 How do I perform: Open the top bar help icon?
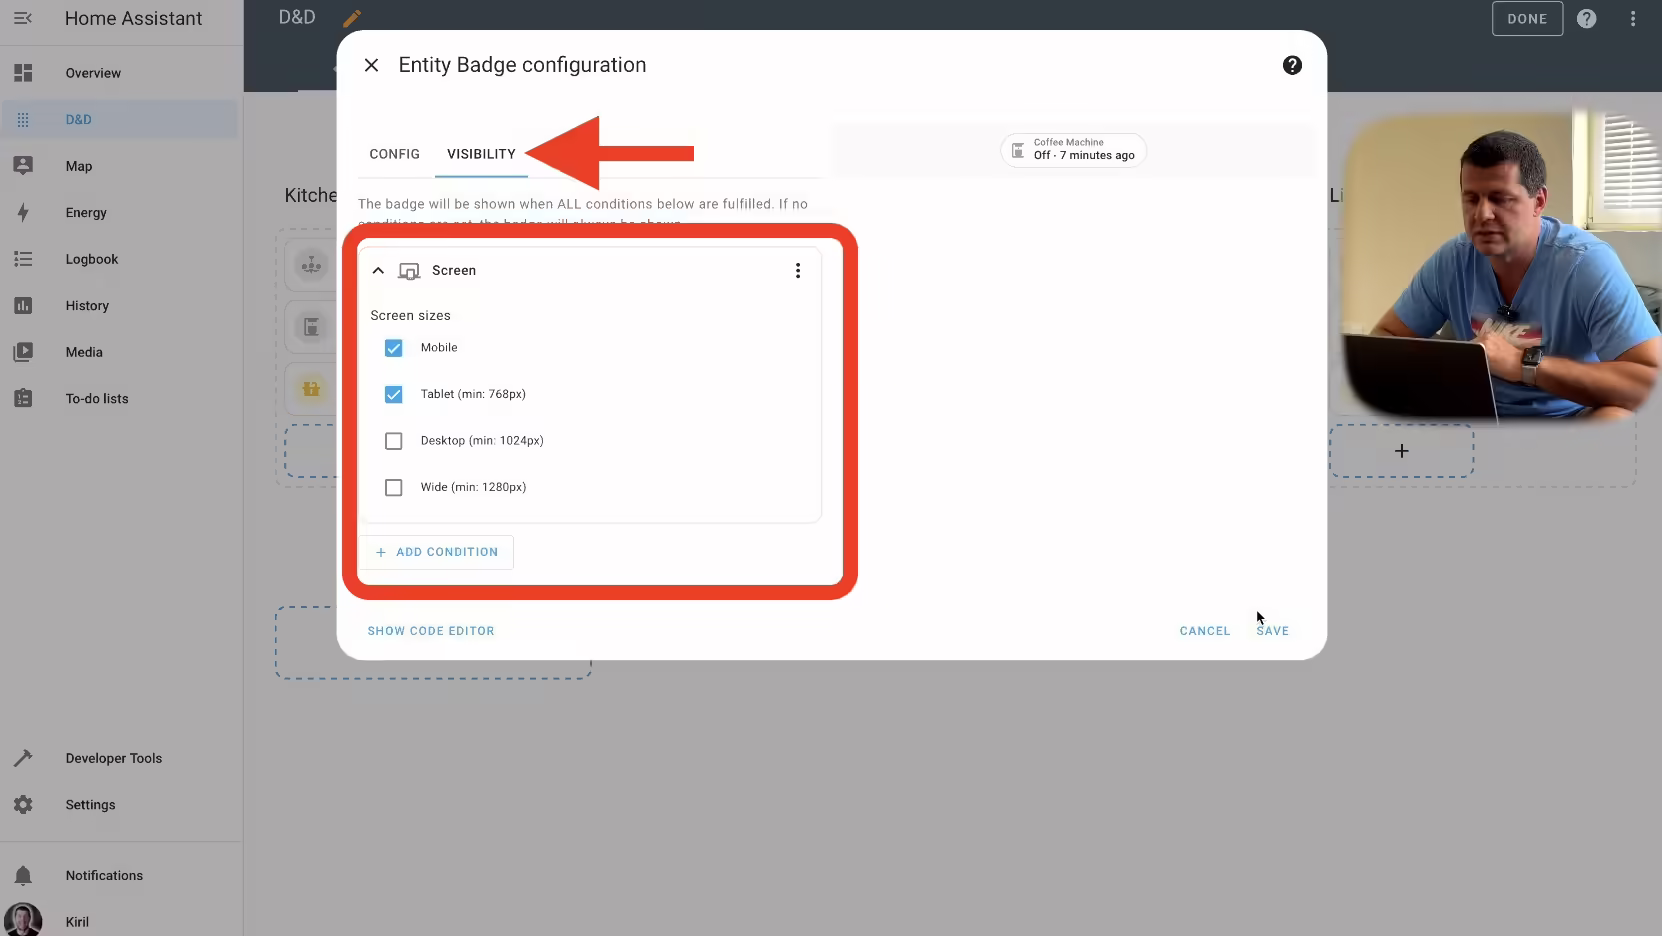tap(1586, 19)
